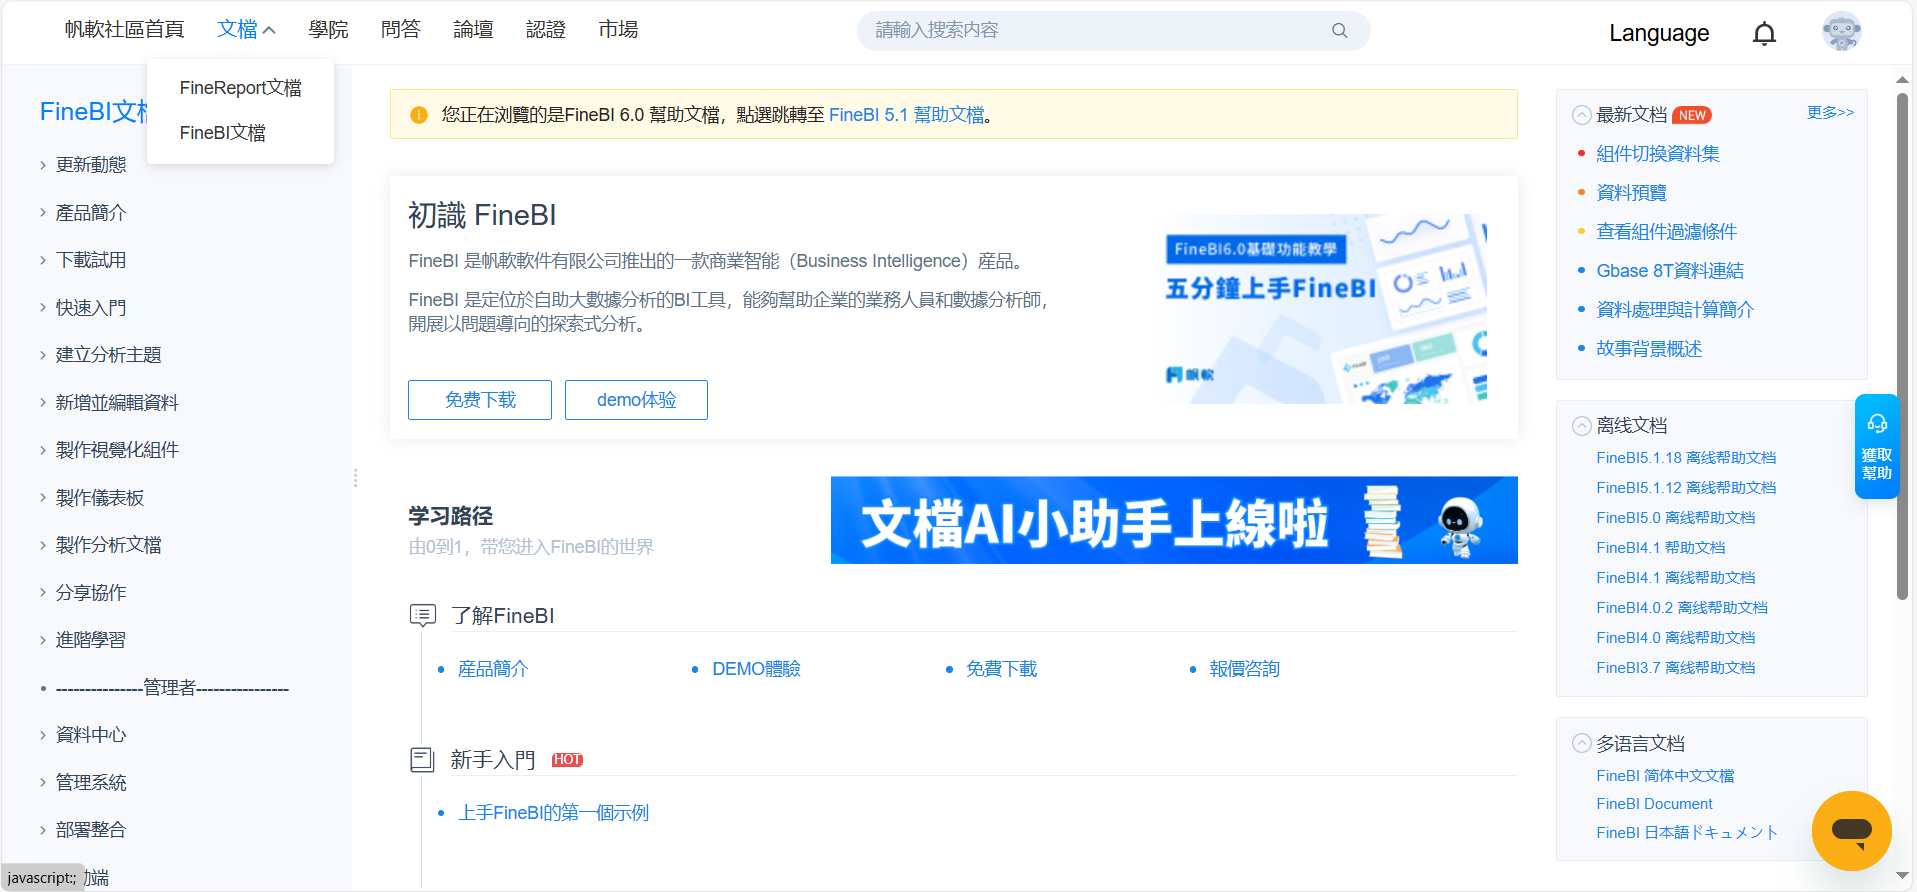Collapse the 最新文档 section circle icon
1917x892 pixels.
click(1581, 115)
